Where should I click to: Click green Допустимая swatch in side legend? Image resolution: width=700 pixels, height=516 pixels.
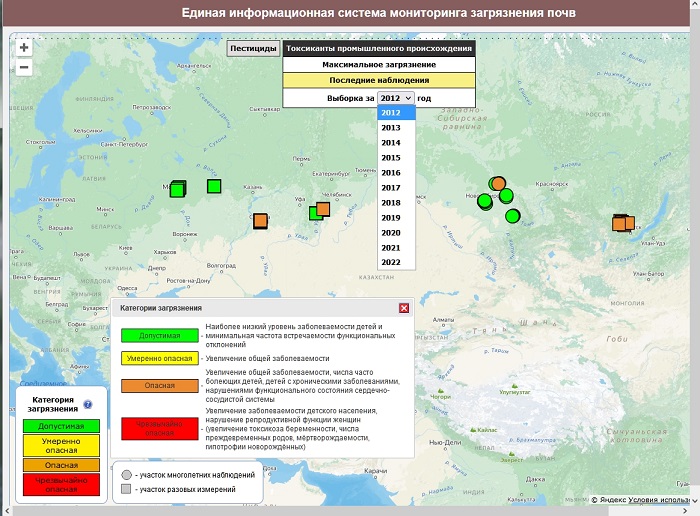pos(61,426)
